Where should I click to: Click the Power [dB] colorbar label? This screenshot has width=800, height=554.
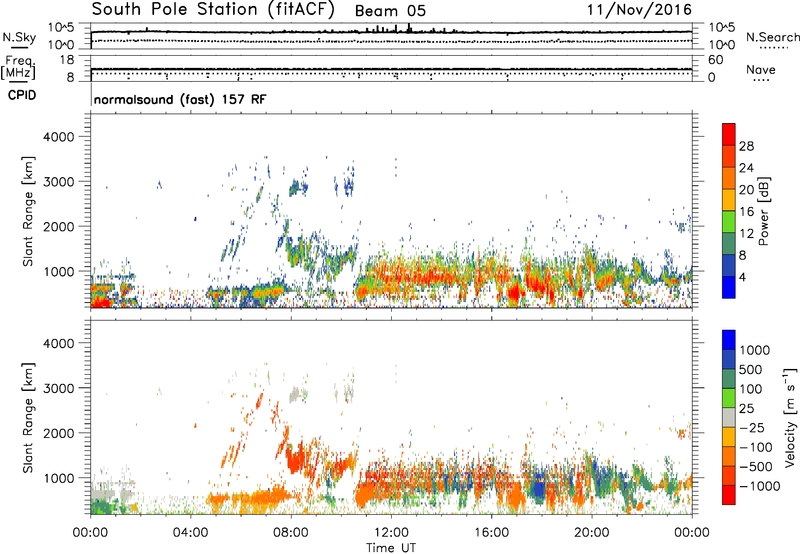pos(763,211)
